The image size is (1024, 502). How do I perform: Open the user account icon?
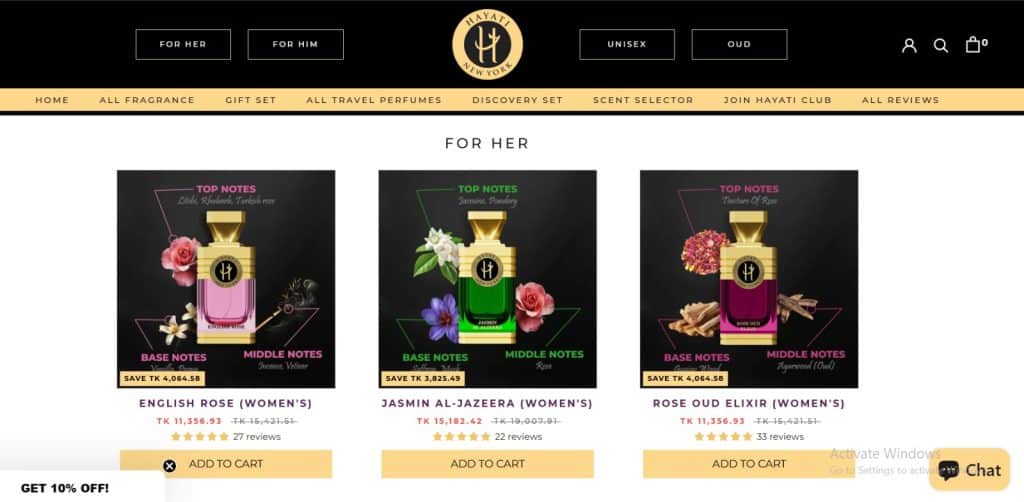909,45
